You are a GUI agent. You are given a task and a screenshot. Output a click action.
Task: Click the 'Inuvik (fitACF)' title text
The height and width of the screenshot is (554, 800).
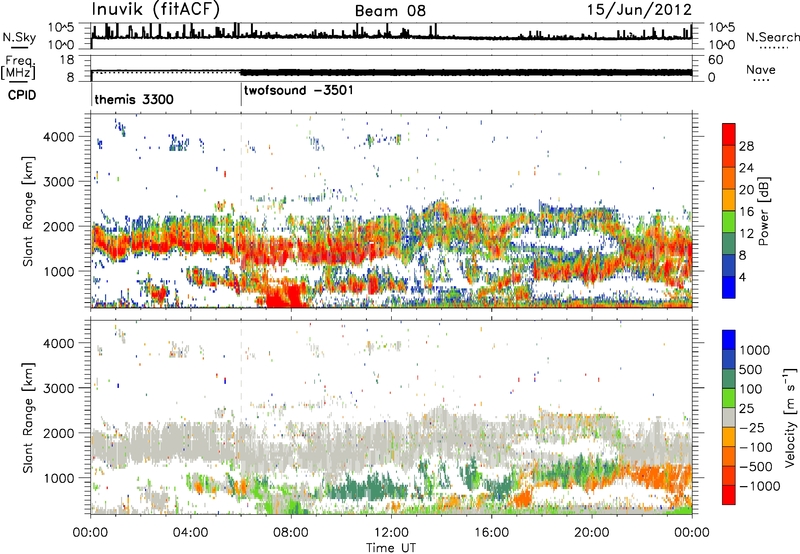coord(155,10)
